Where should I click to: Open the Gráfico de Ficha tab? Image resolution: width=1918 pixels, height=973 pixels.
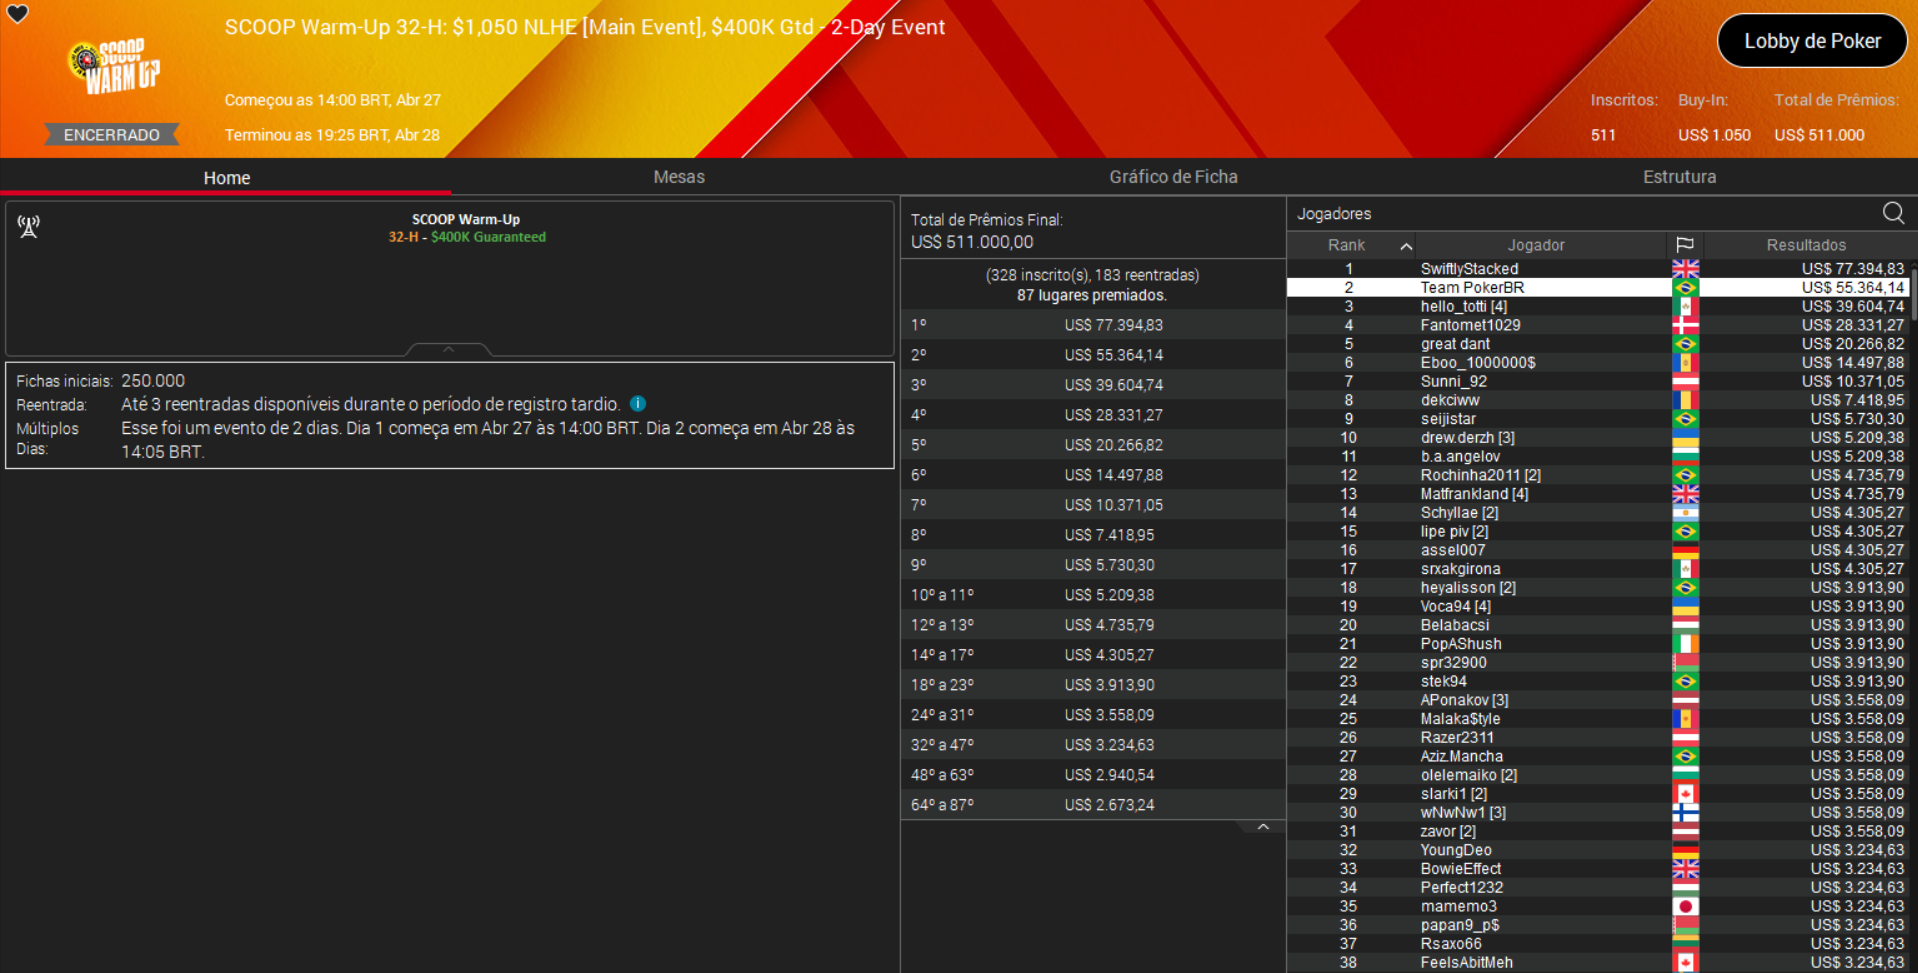pyautogui.click(x=1173, y=177)
